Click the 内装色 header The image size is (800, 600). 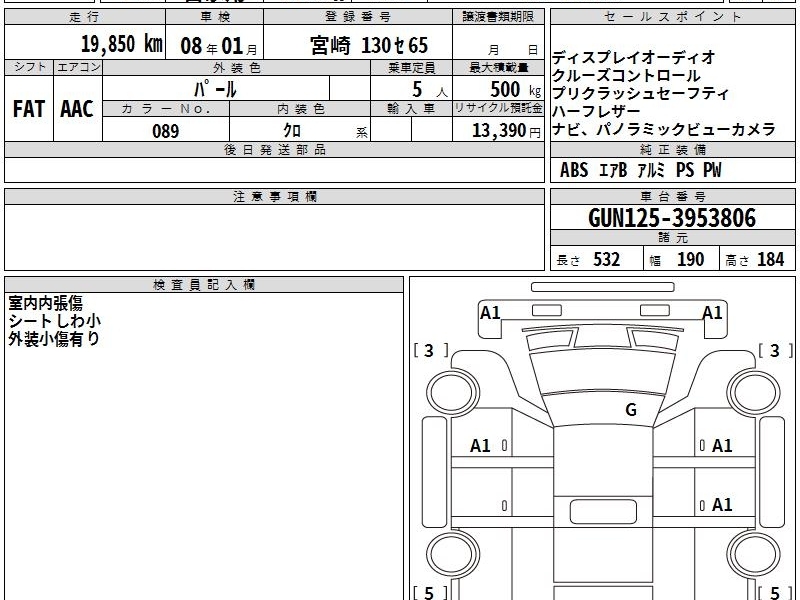pos(301,109)
